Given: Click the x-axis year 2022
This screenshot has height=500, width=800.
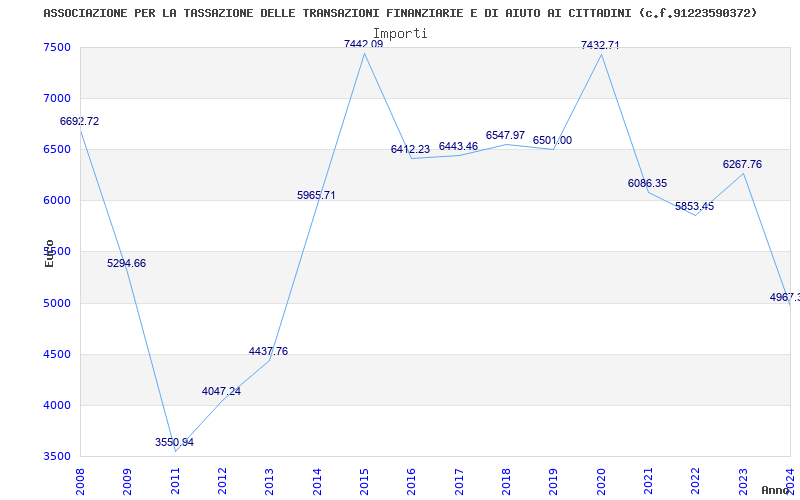Looking at the screenshot, I should click(696, 482).
